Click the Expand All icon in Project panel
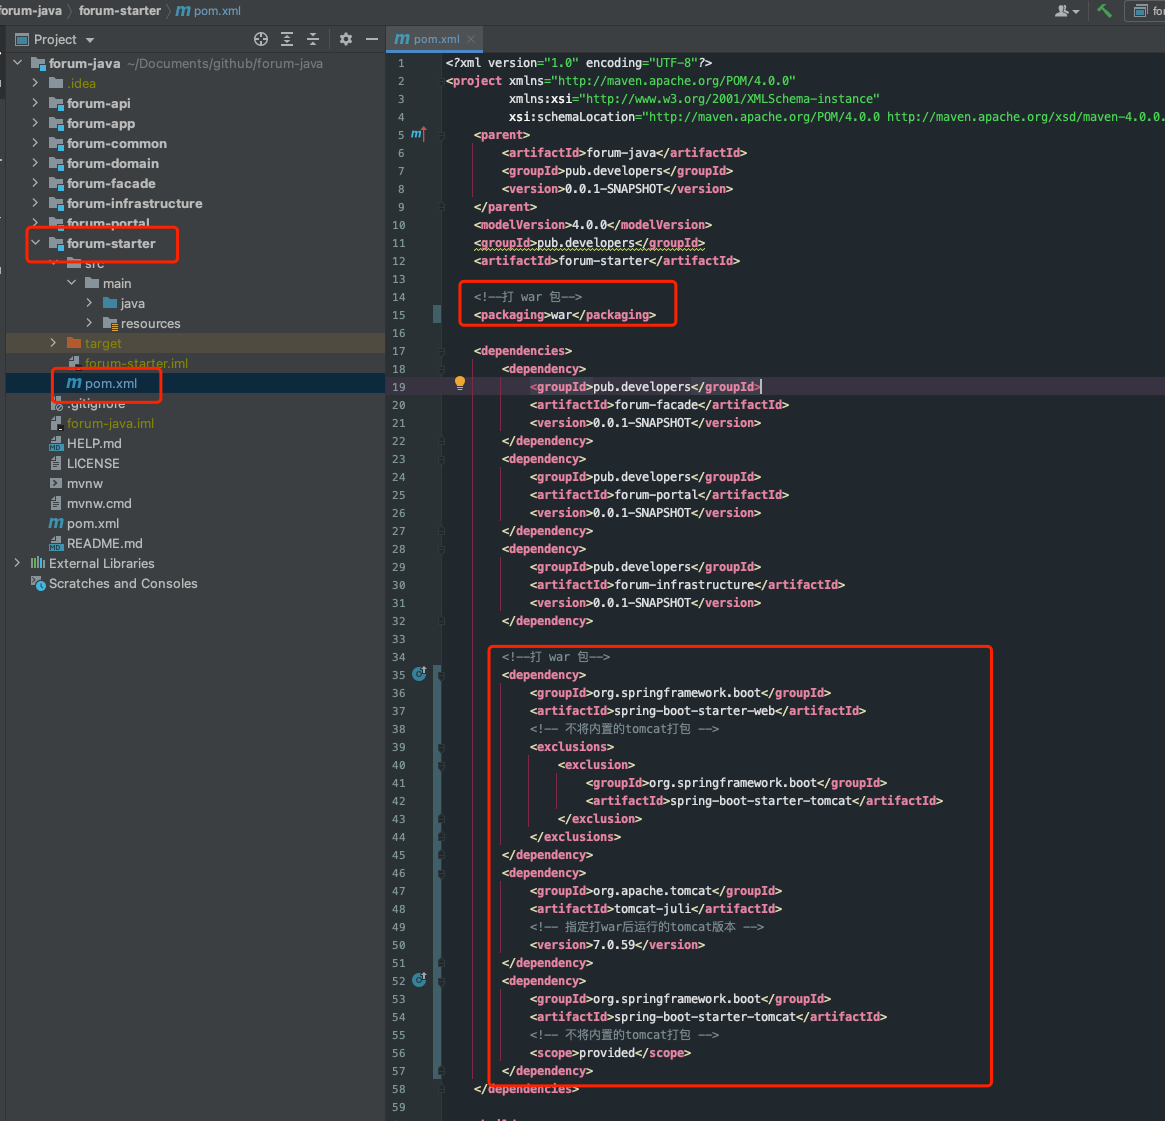The height and width of the screenshot is (1121, 1165). point(287,39)
